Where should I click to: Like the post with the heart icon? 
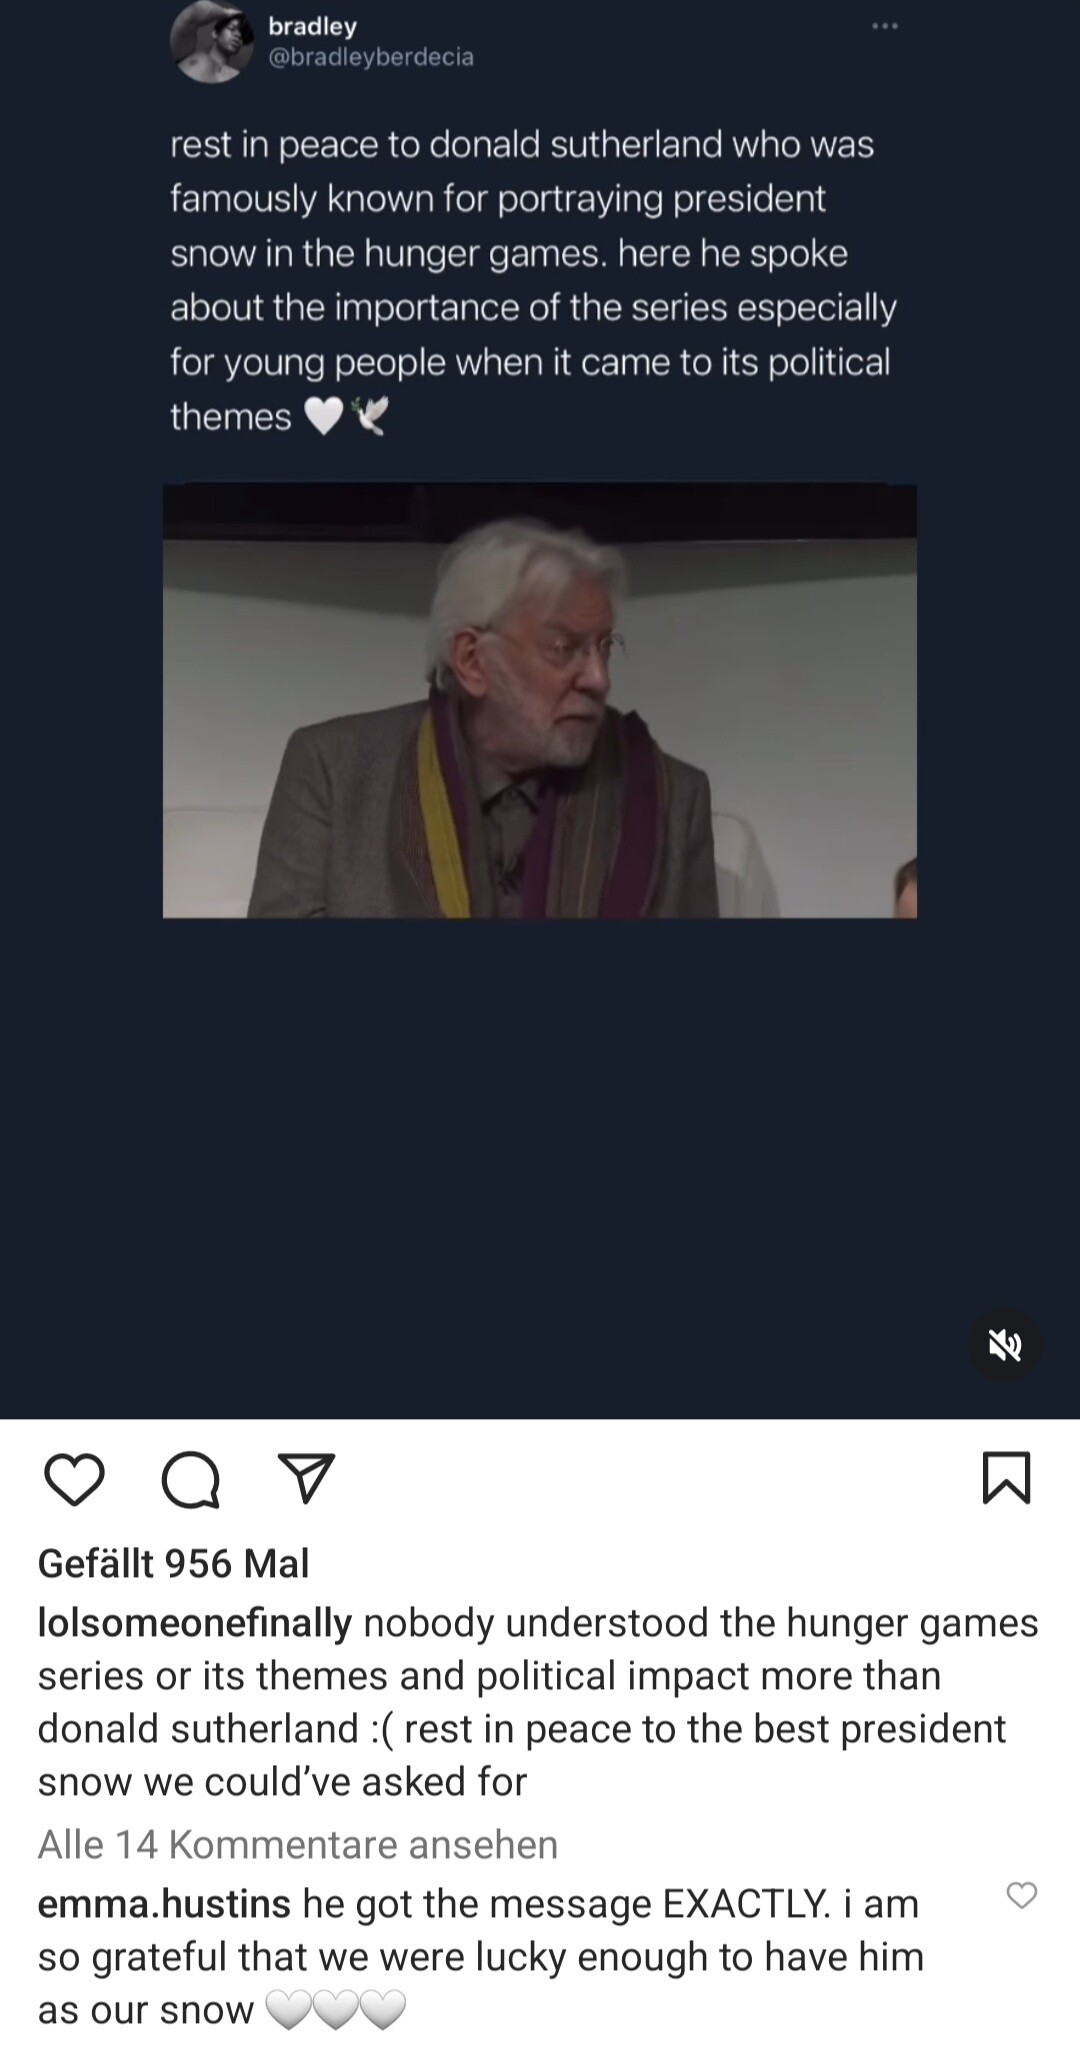coord(75,1481)
